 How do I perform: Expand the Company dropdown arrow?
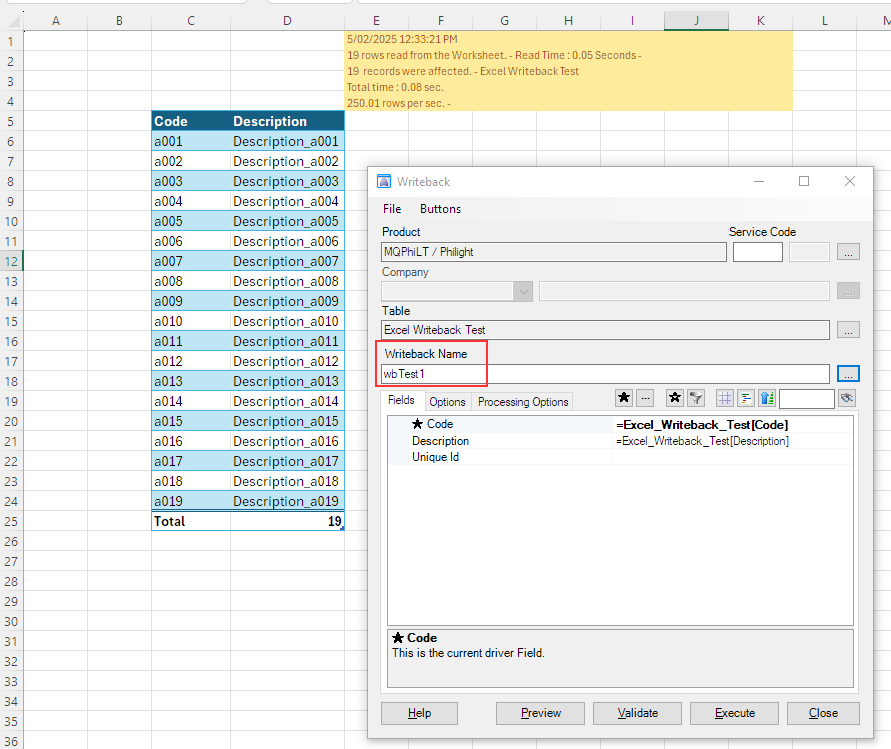[x=523, y=291]
